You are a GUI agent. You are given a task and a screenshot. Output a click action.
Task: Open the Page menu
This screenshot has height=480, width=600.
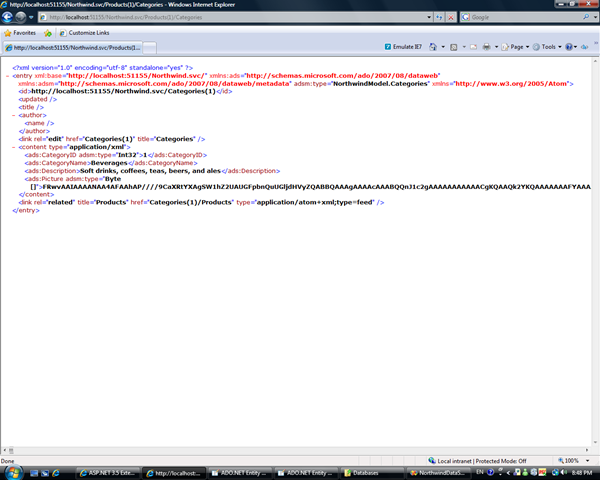[515, 47]
